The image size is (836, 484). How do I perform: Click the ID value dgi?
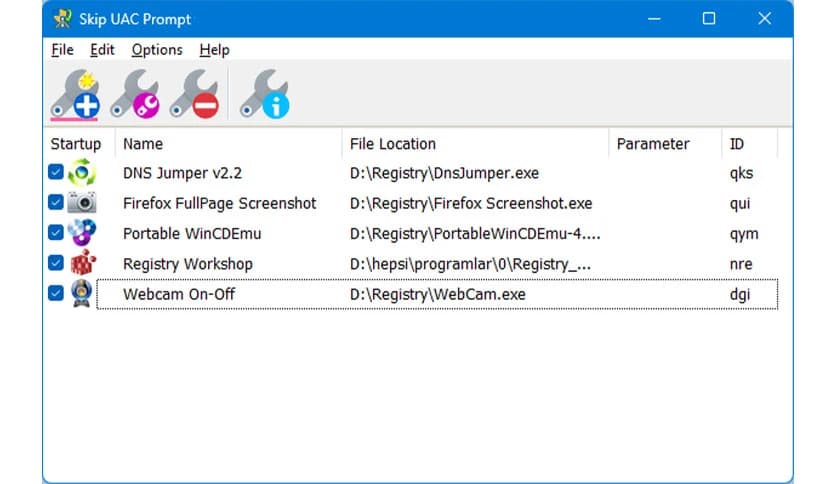point(739,294)
